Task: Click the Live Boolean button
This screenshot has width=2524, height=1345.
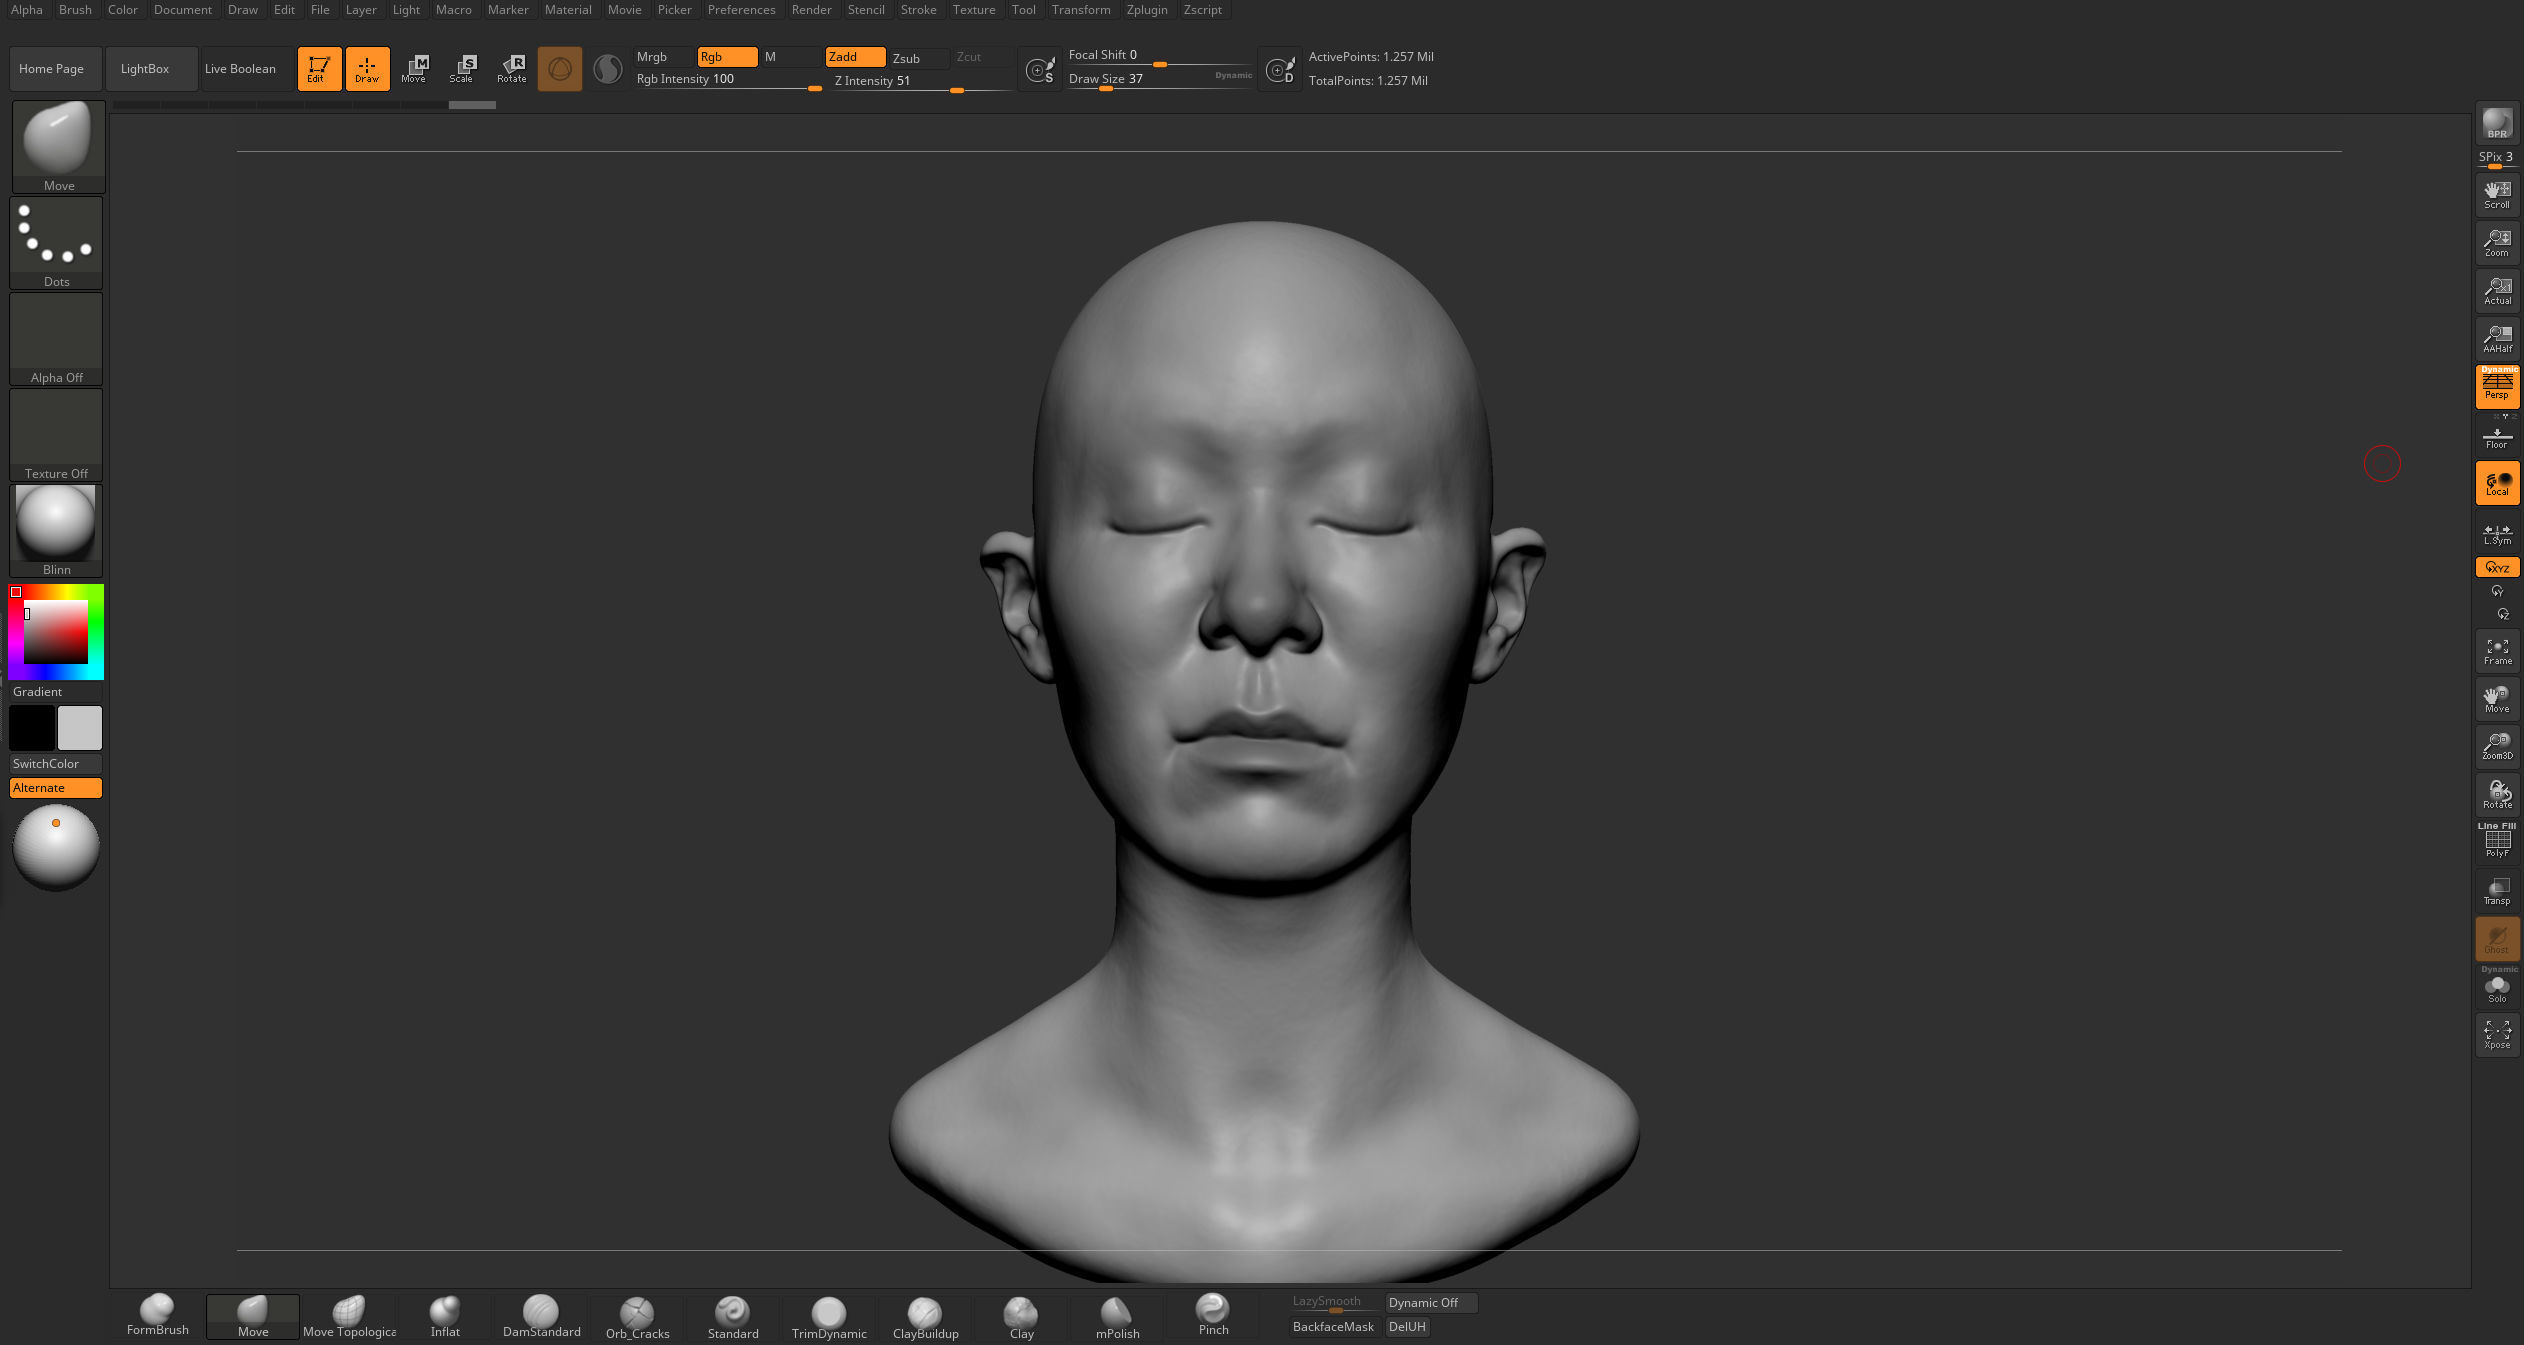Action: 246,69
